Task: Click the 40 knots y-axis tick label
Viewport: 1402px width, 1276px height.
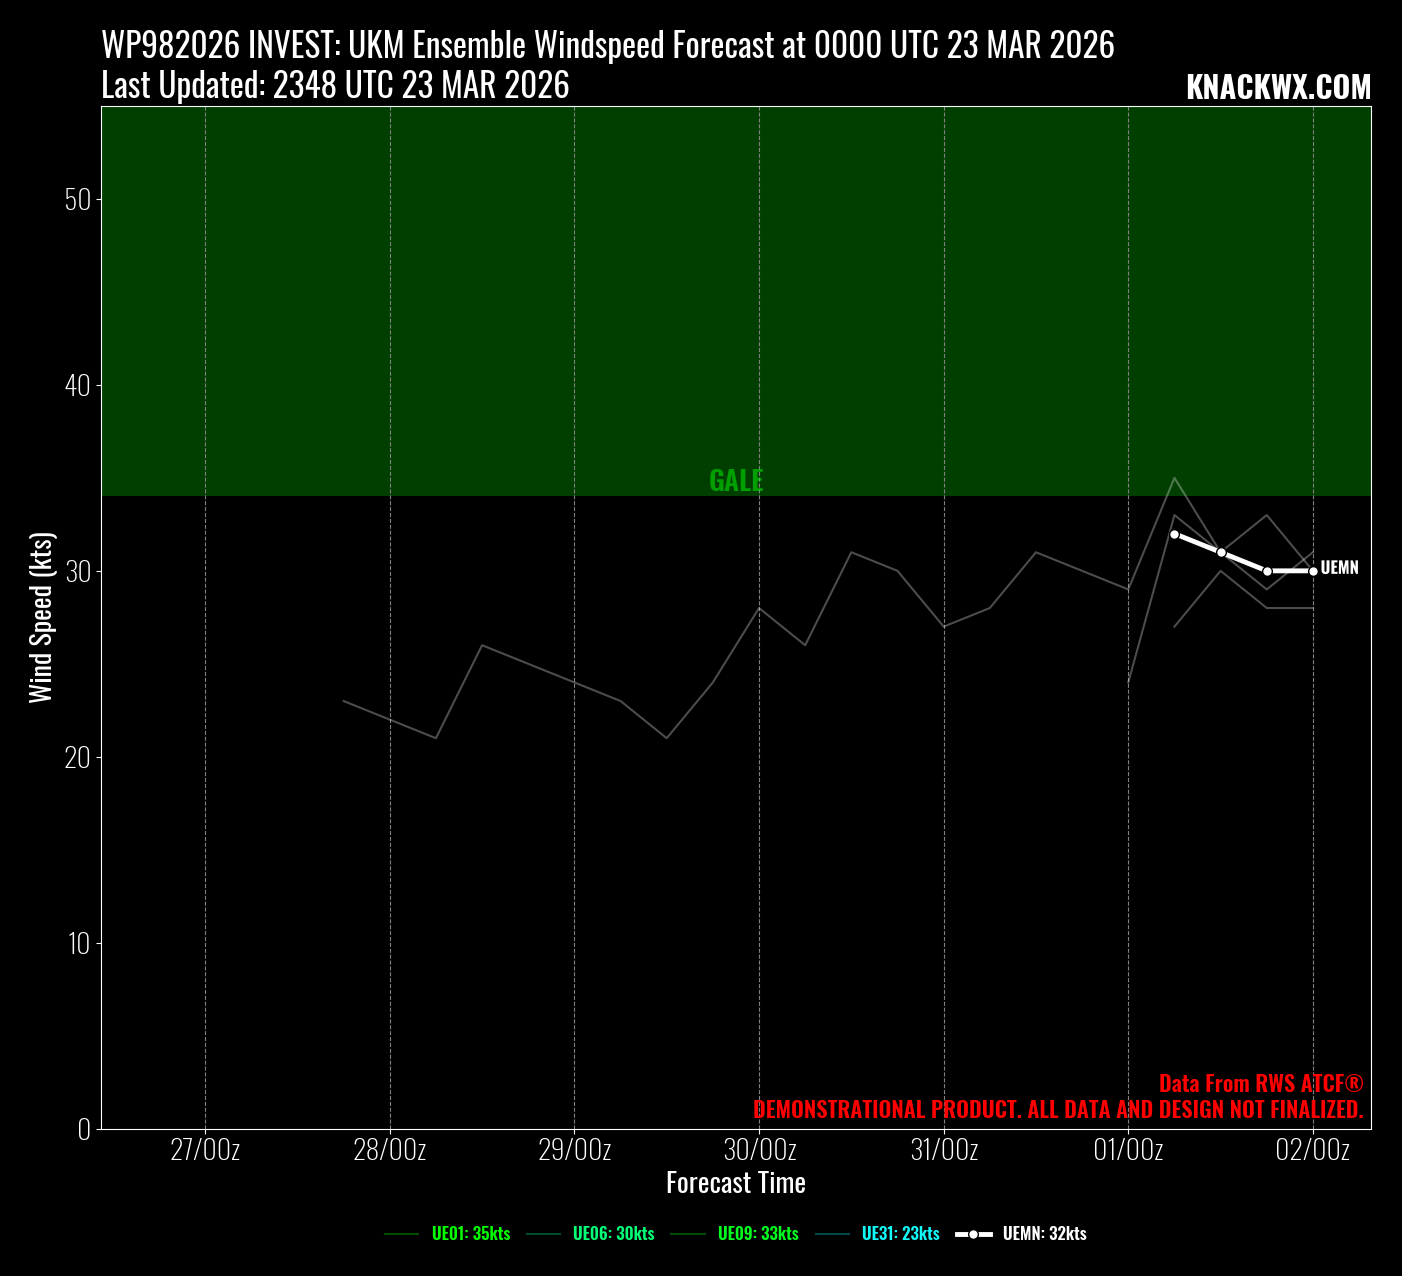Action: 77,385
